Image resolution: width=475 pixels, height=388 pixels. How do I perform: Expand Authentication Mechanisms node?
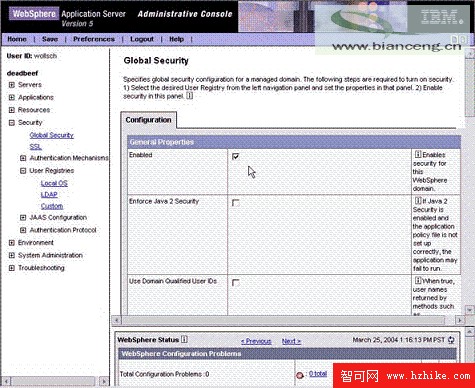pos(23,158)
